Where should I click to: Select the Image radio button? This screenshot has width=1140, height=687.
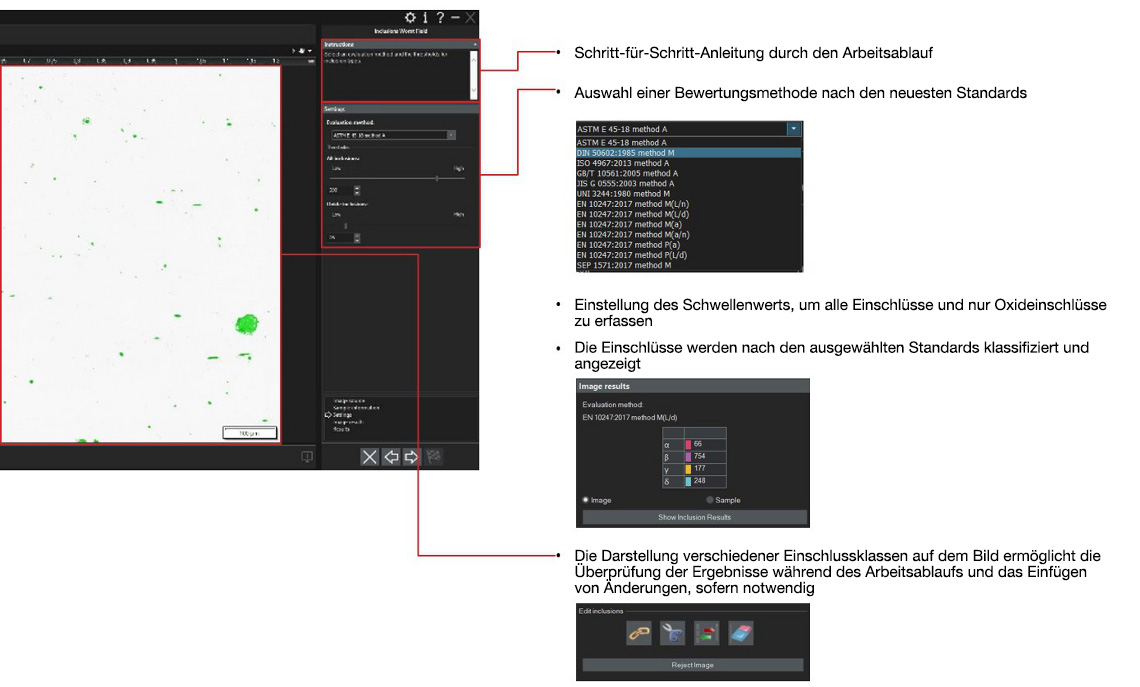click(x=586, y=500)
